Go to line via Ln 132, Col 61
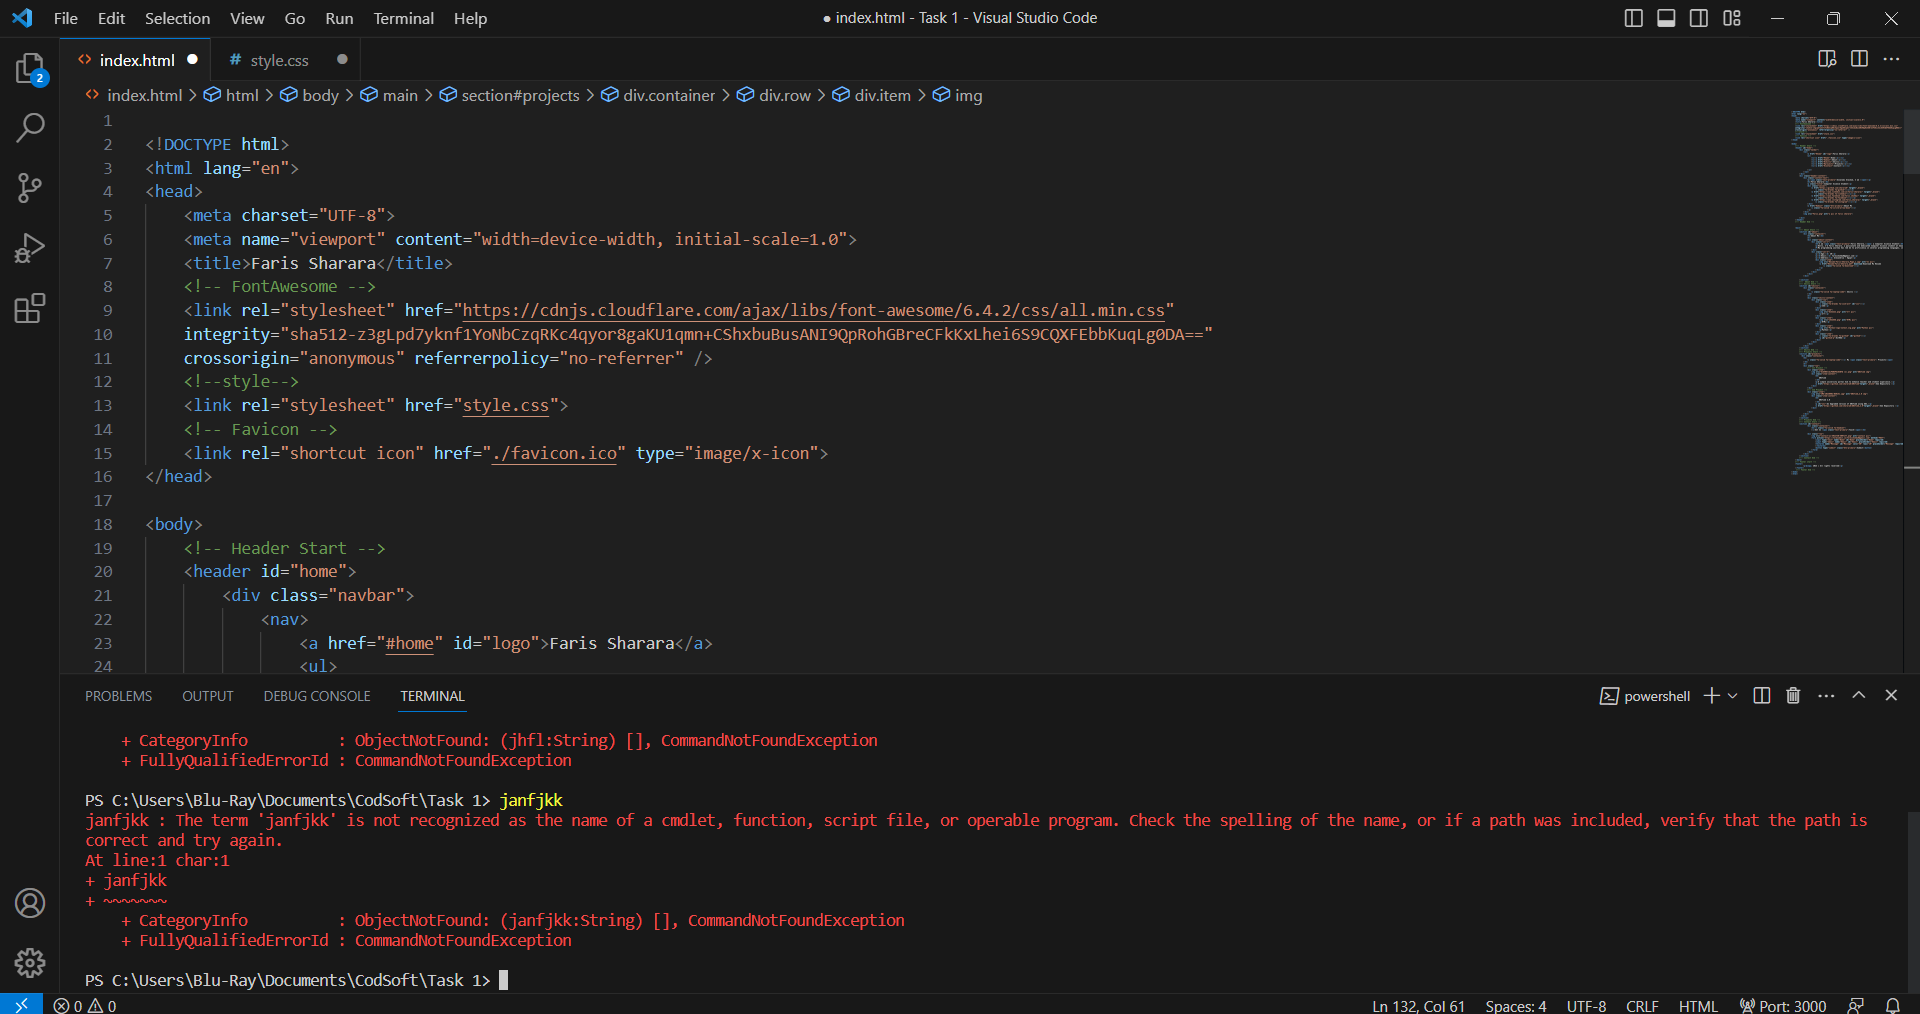Screen dimensions: 1920x1014 (1418, 1005)
